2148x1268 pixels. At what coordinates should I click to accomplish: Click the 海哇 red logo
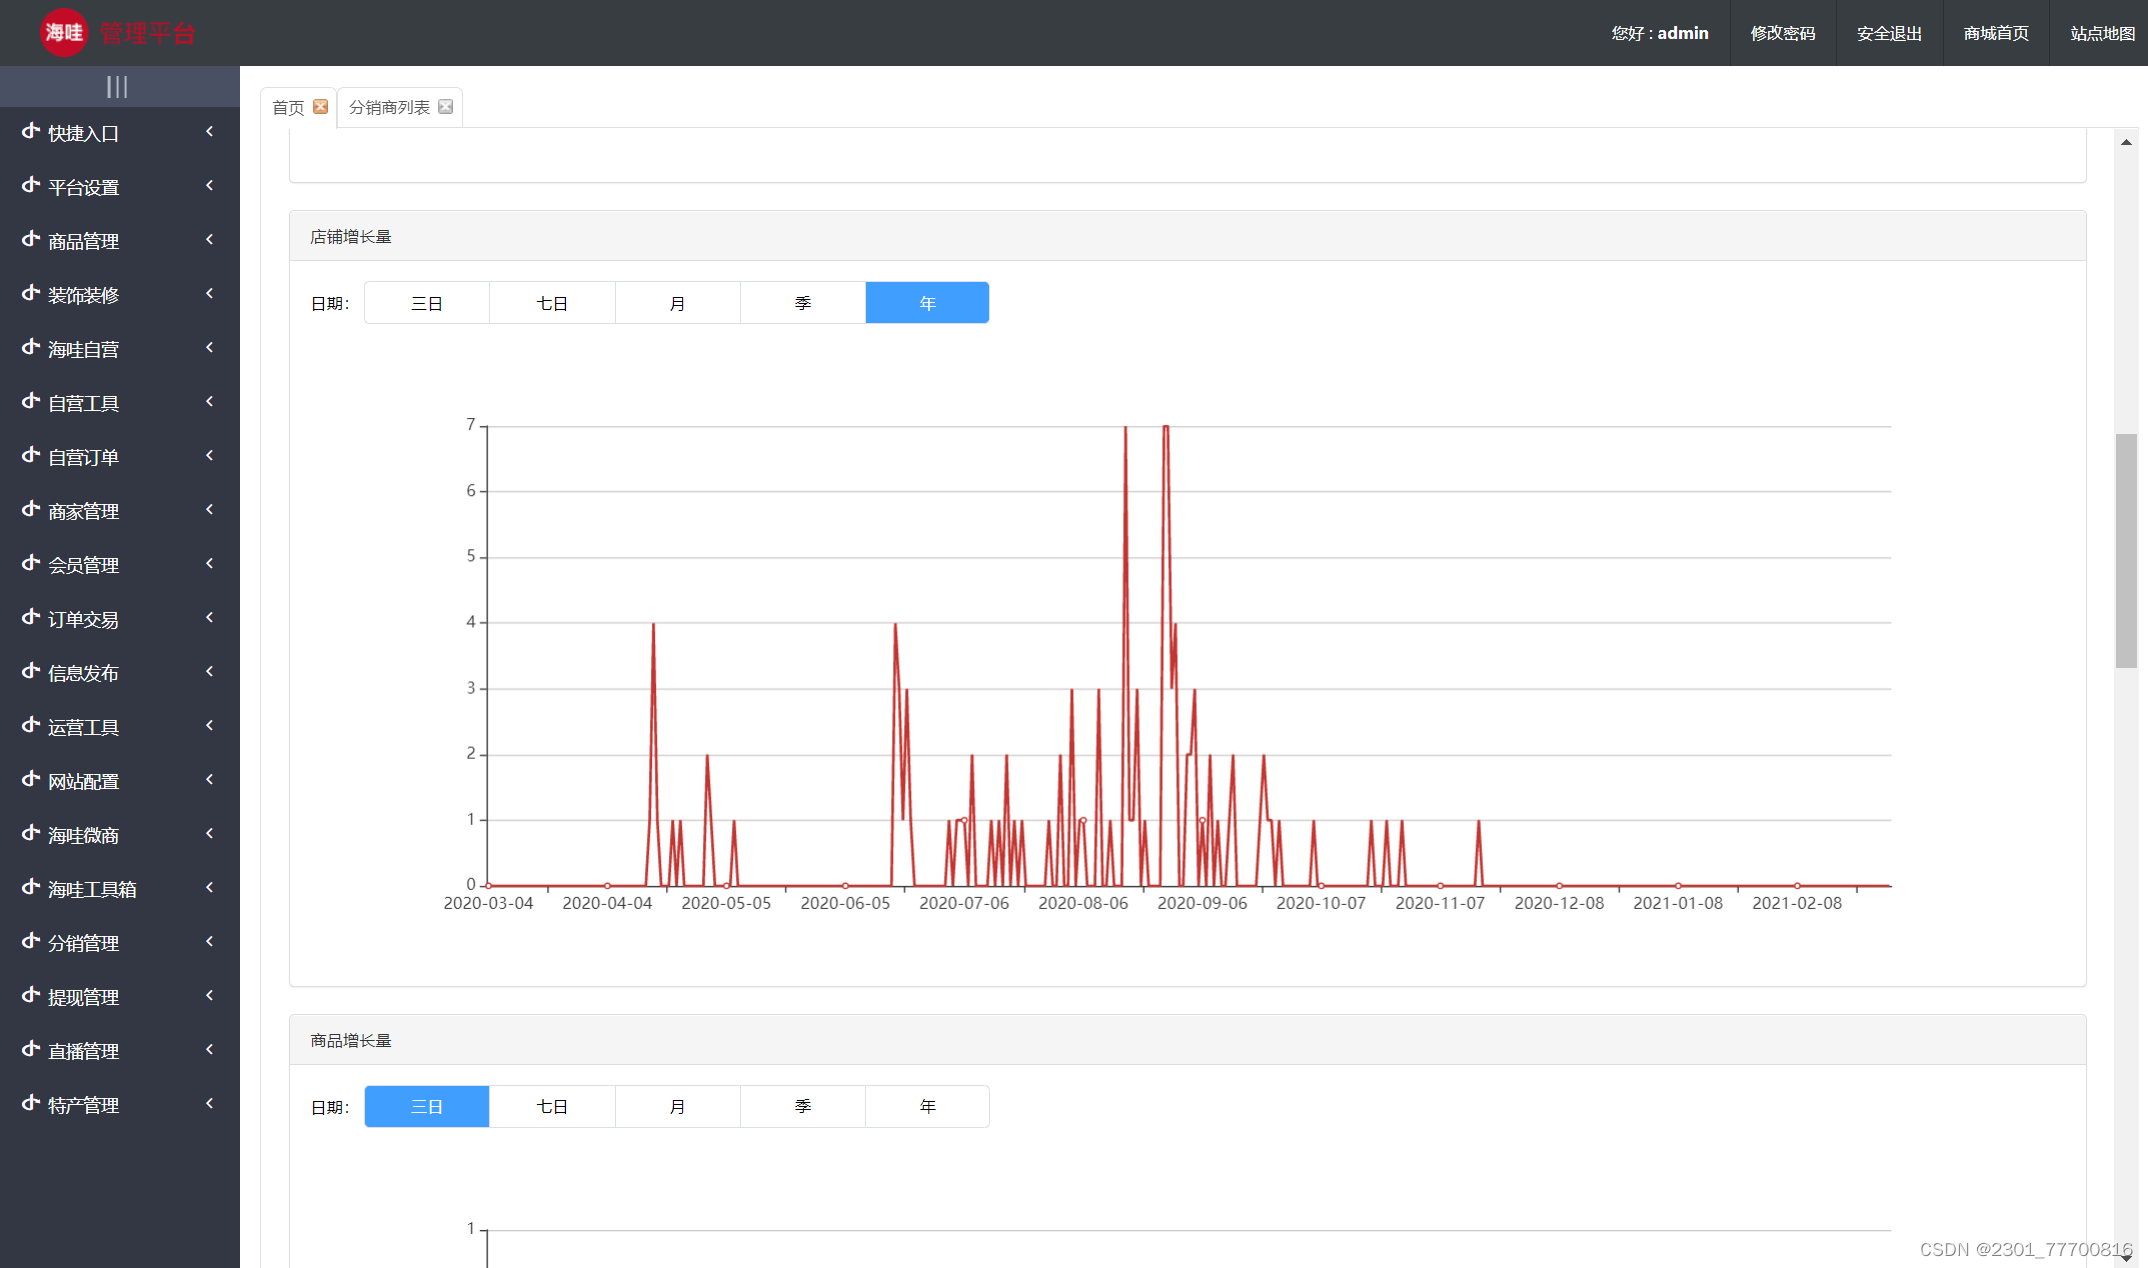(x=63, y=32)
